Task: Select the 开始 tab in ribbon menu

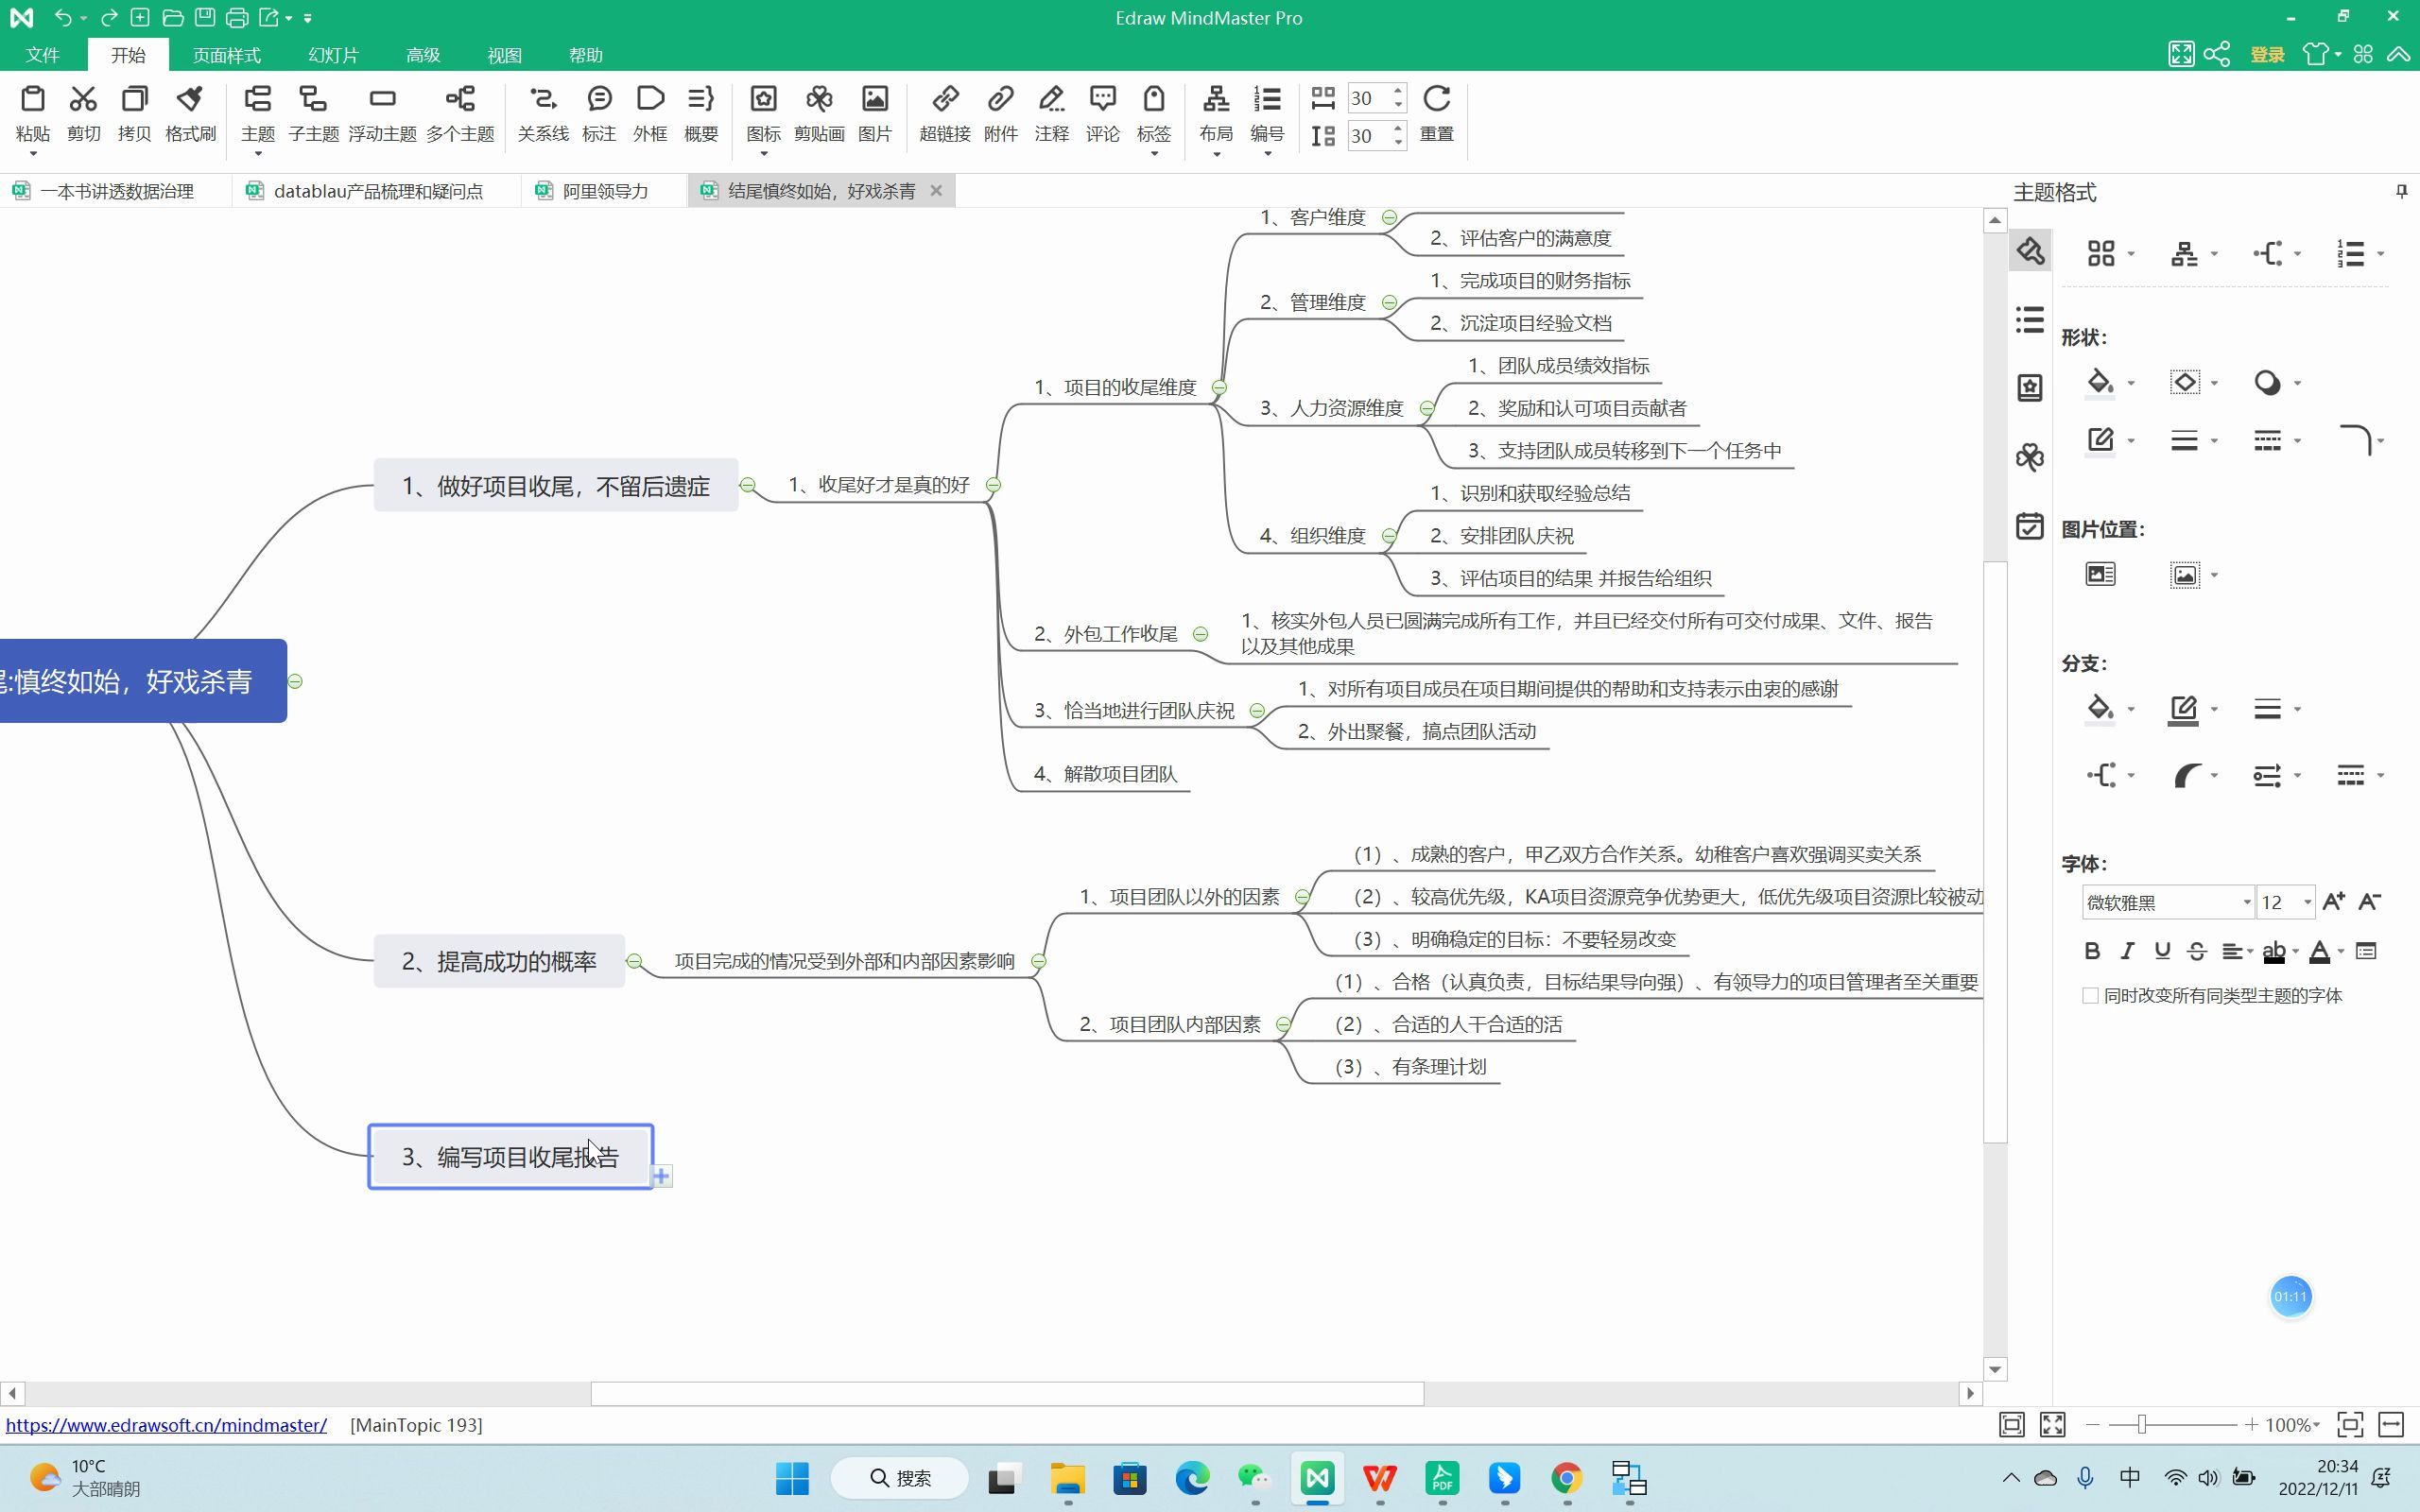Action: coord(129,54)
